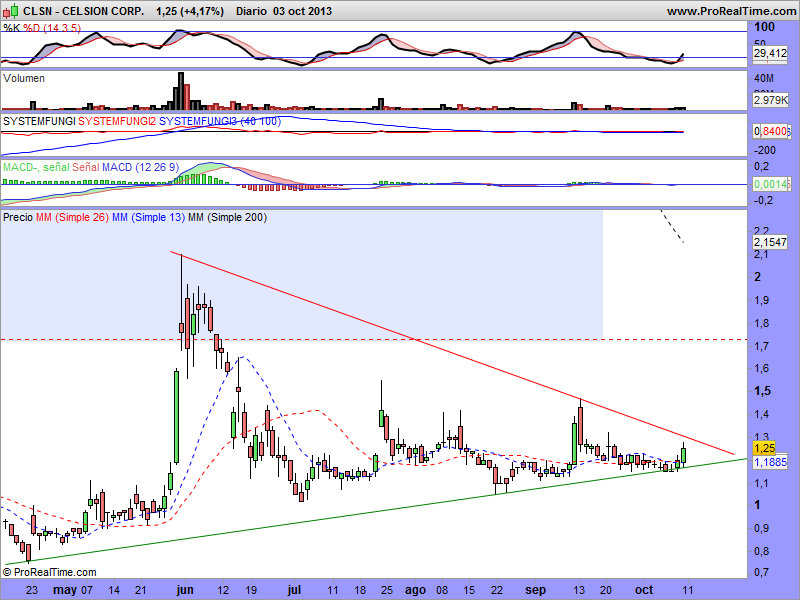The height and width of the screenshot is (600, 800).
Task: Click the date 03 oct 2013
Action: coord(303,11)
